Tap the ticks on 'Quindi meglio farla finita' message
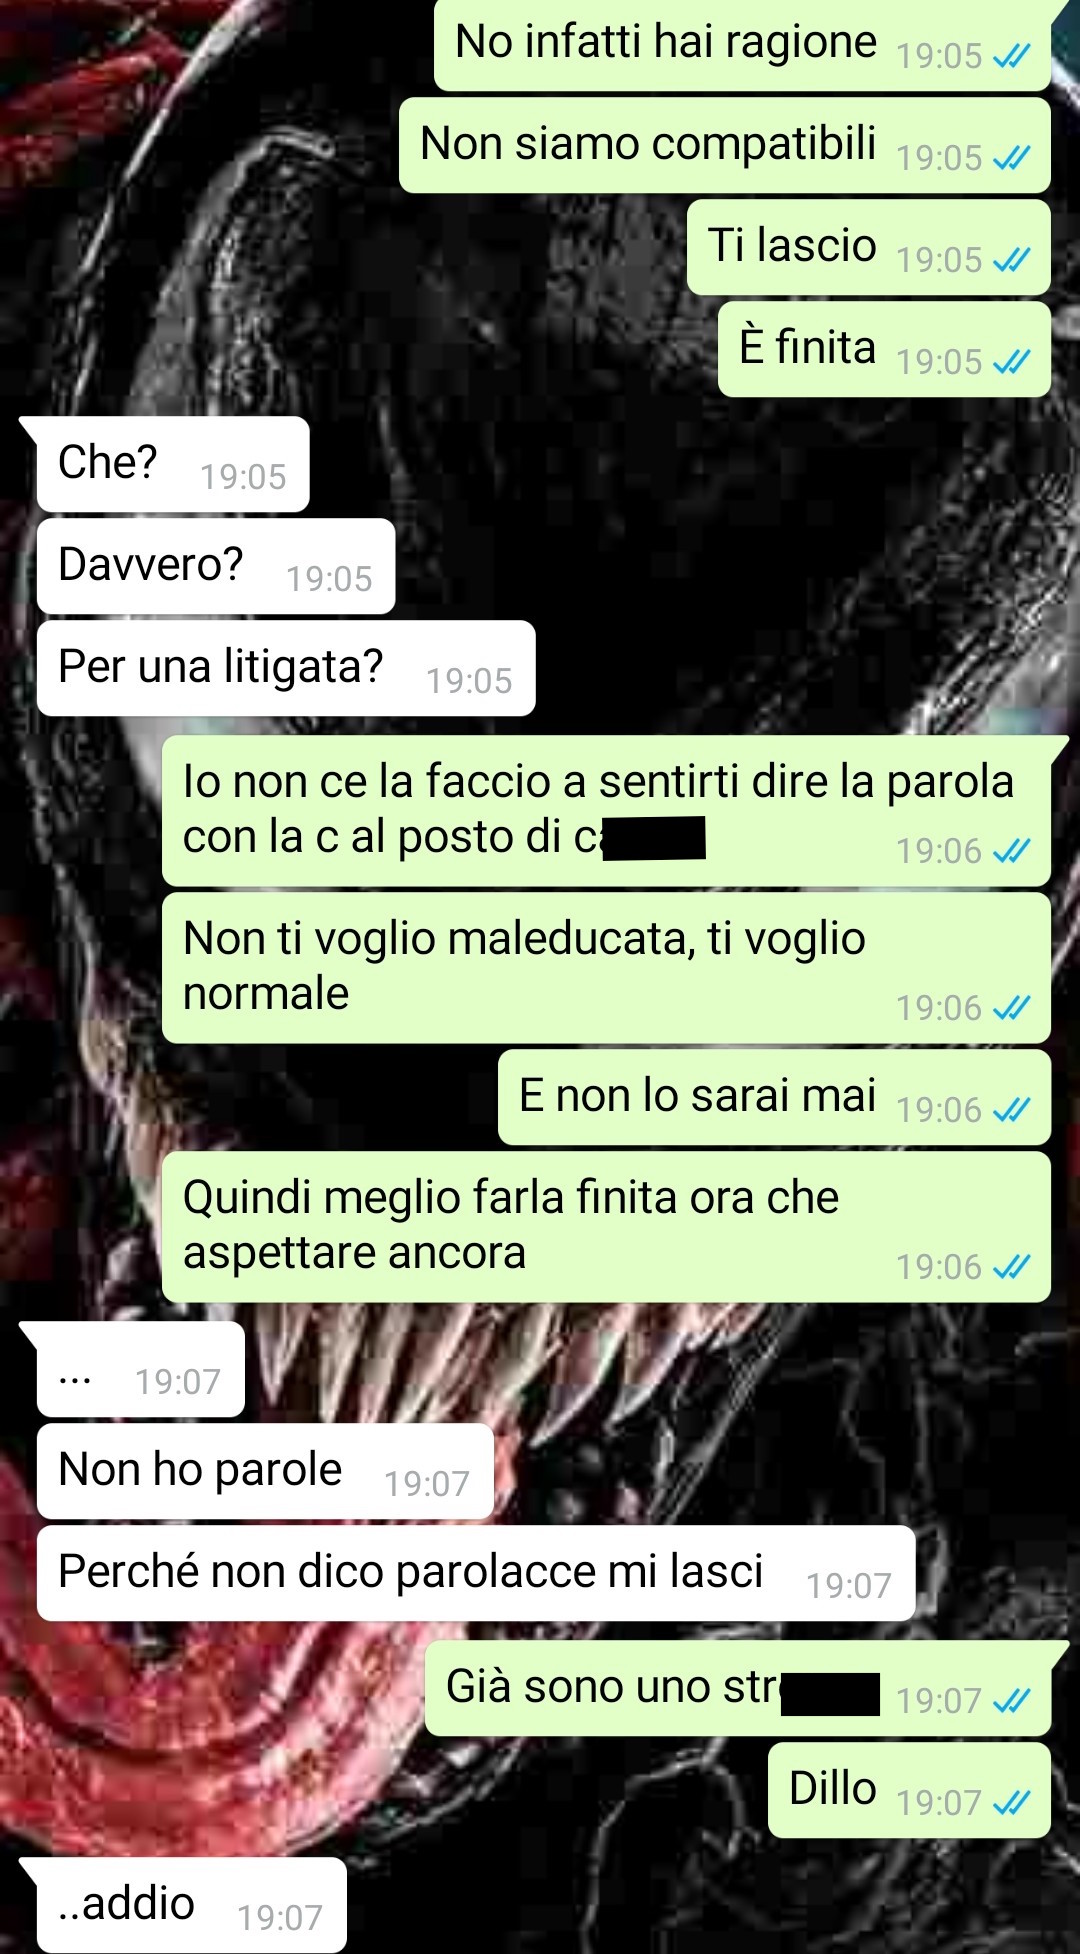Image resolution: width=1080 pixels, height=1954 pixels. pos(1011,1267)
